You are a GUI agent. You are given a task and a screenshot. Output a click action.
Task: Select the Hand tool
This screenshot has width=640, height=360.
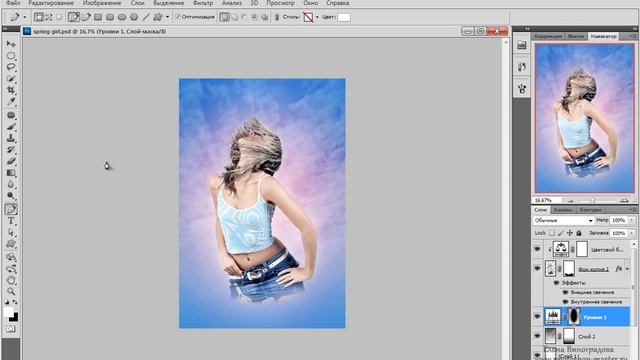pyautogui.click(x=11, y=280)
